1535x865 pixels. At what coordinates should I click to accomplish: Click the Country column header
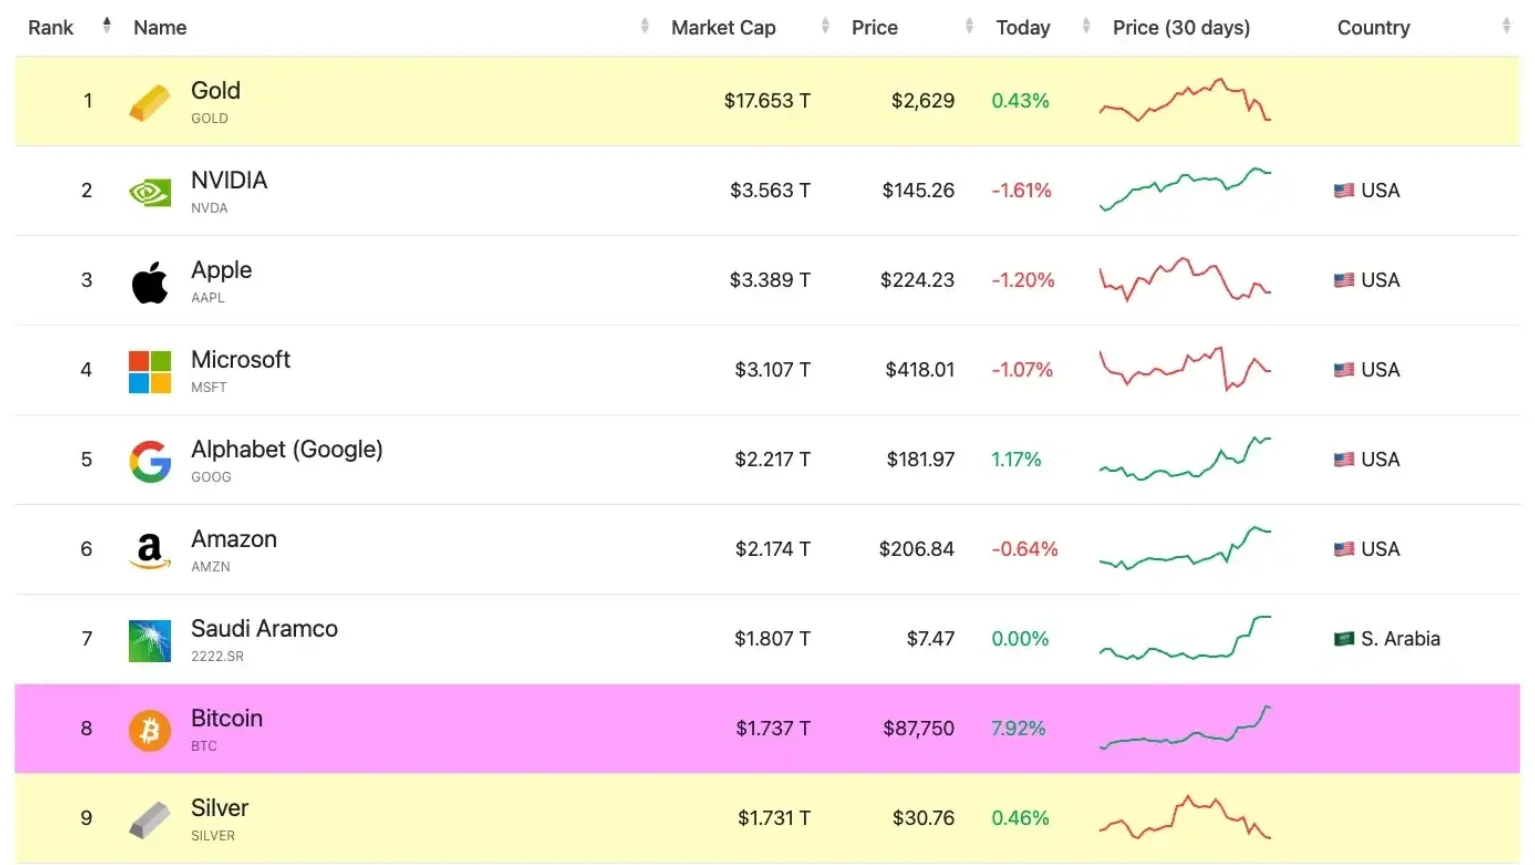pos(1373,28)
